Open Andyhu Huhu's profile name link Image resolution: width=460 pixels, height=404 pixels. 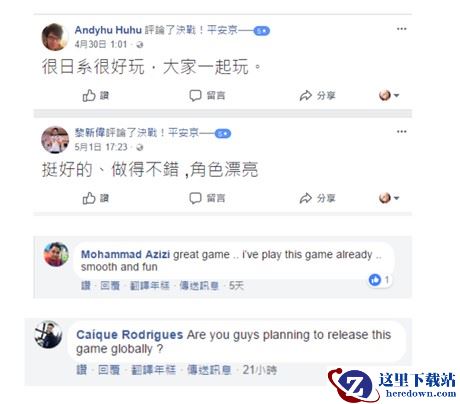coord(108,30)
